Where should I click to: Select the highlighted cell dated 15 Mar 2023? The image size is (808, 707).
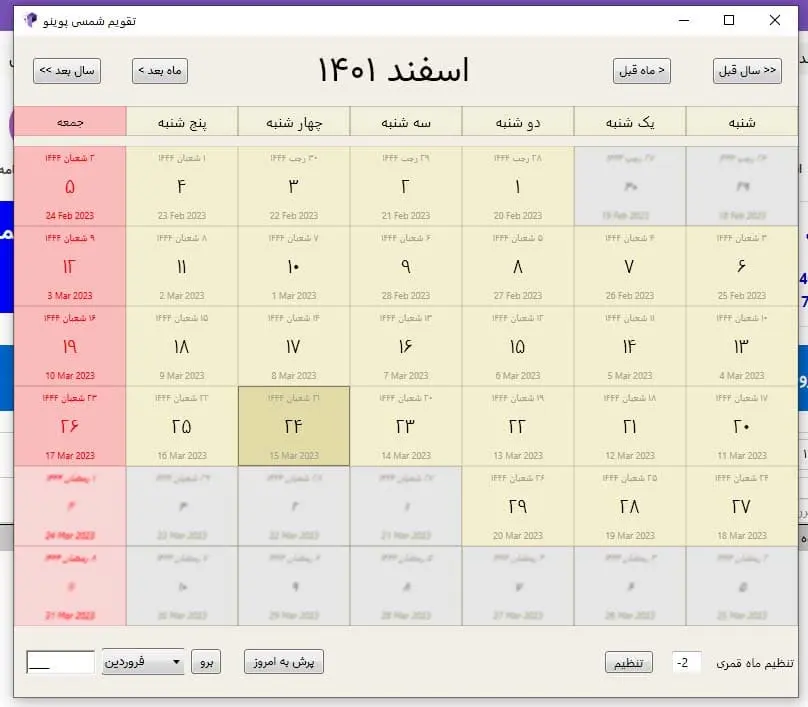(x=294, y=426)
